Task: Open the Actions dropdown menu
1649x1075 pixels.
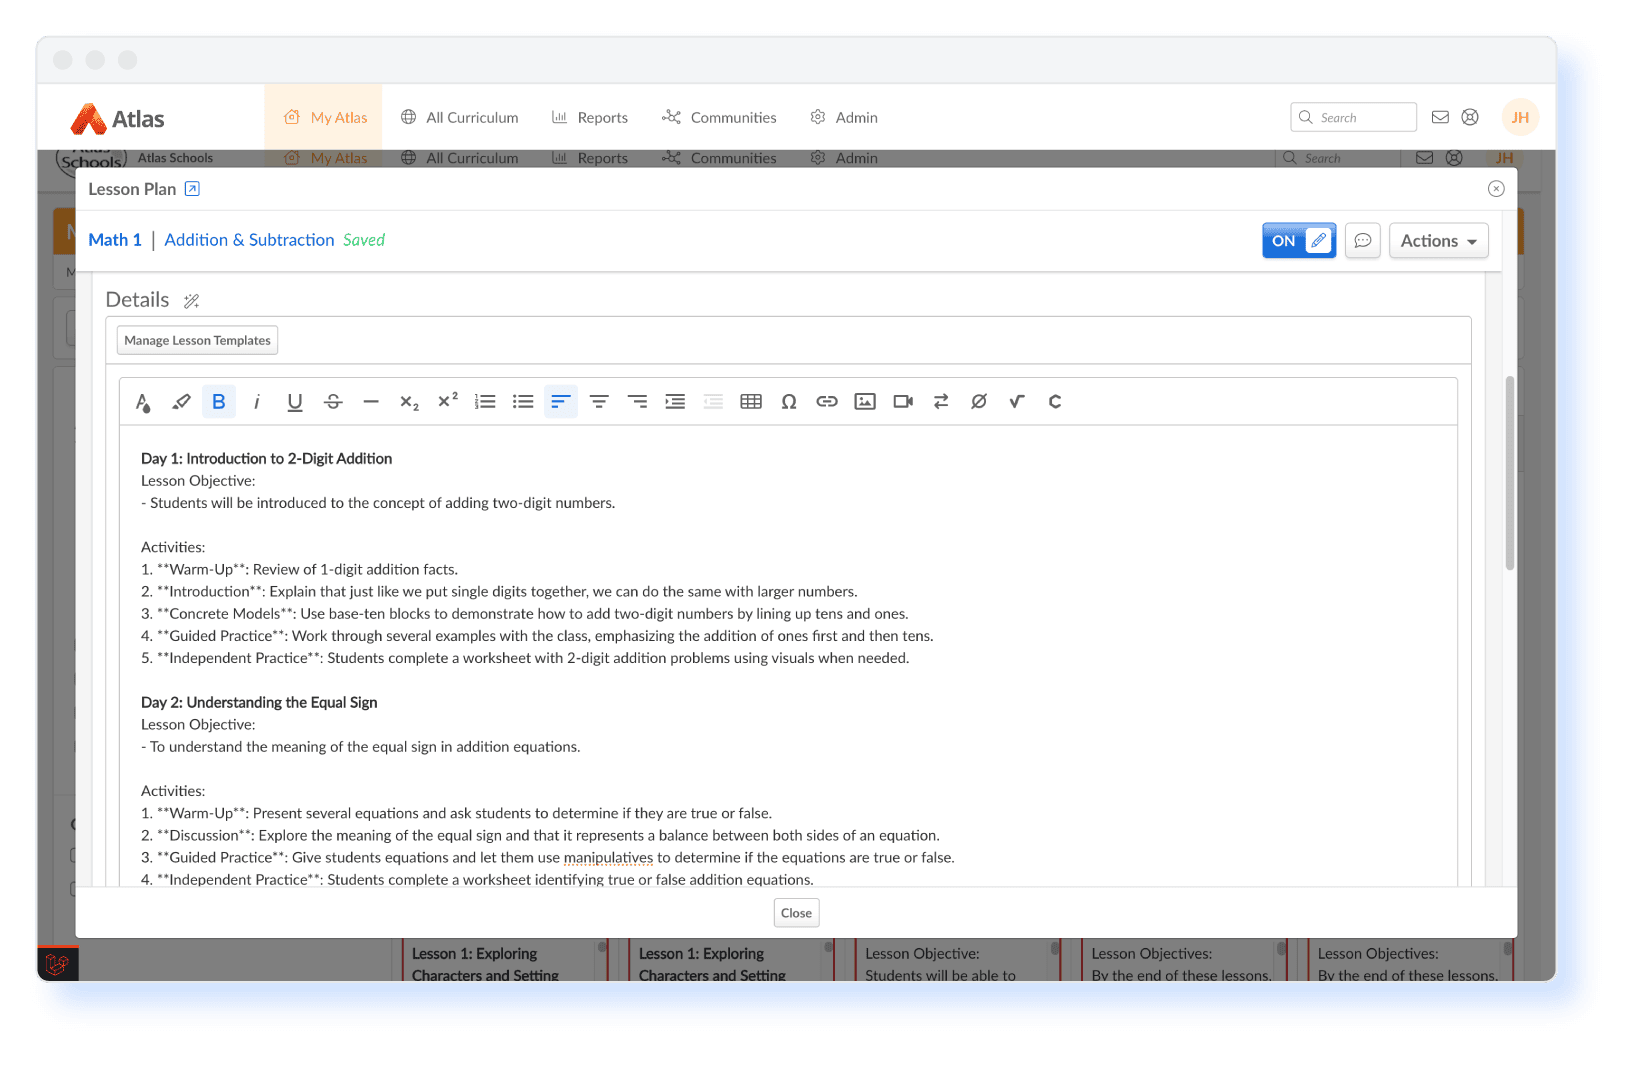Action: 1437,241
